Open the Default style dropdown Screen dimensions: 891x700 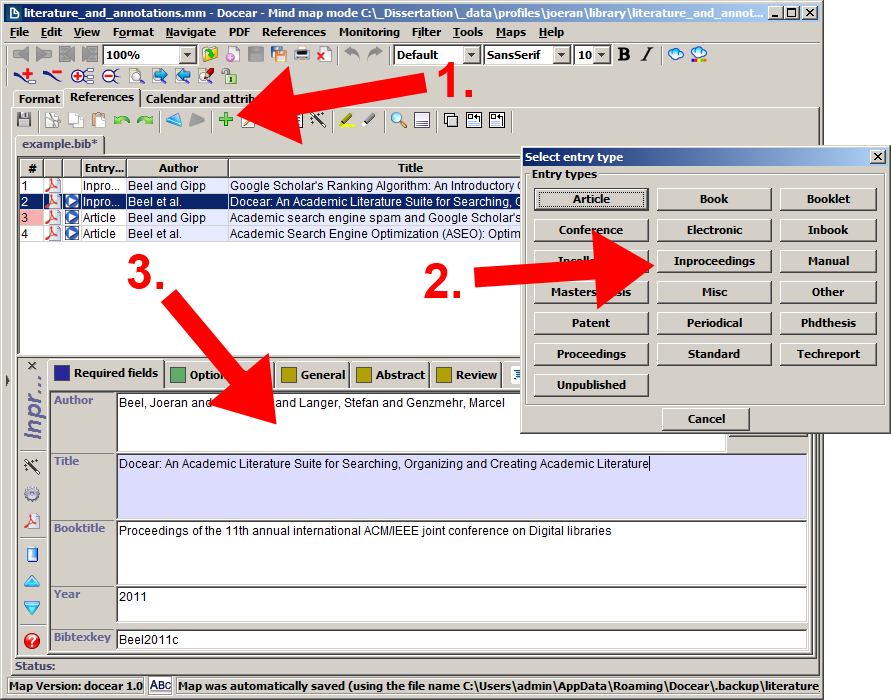pos(471,55)
